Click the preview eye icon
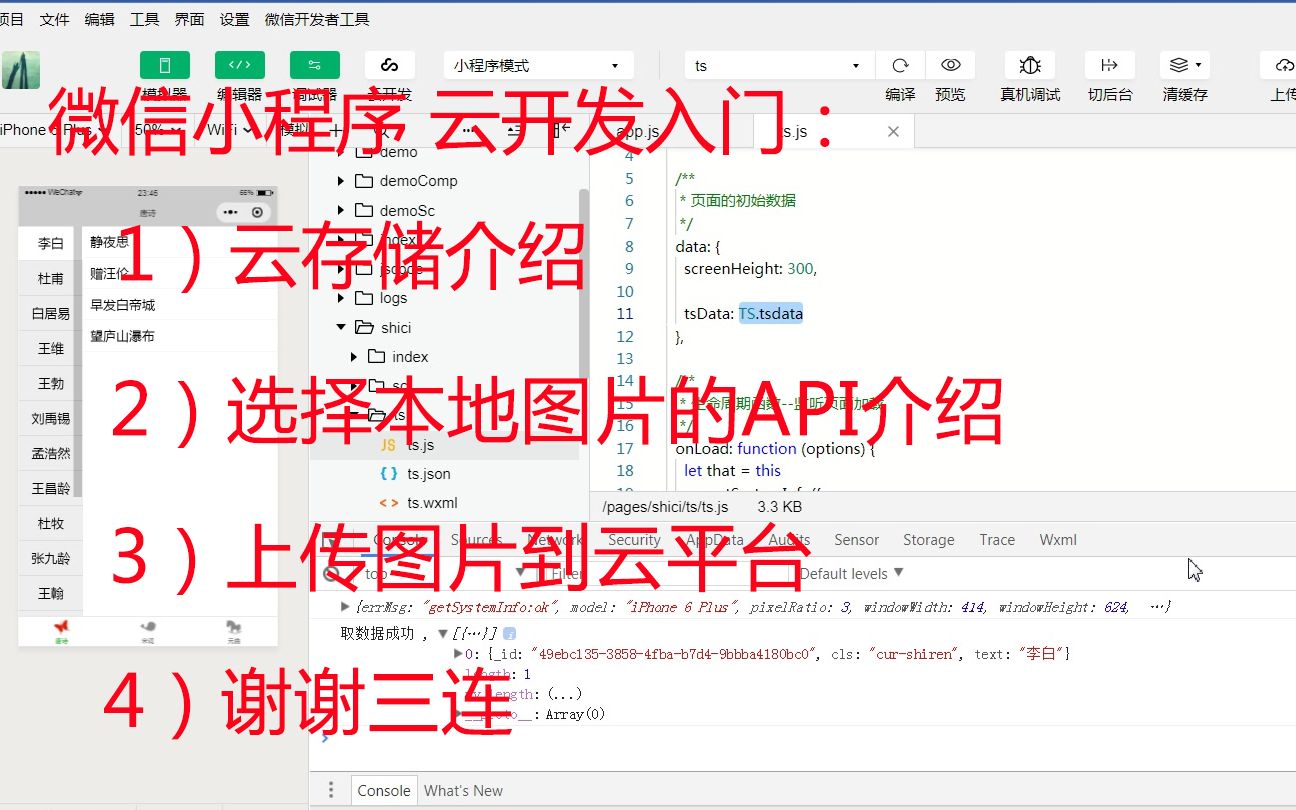 click(950, 65)
